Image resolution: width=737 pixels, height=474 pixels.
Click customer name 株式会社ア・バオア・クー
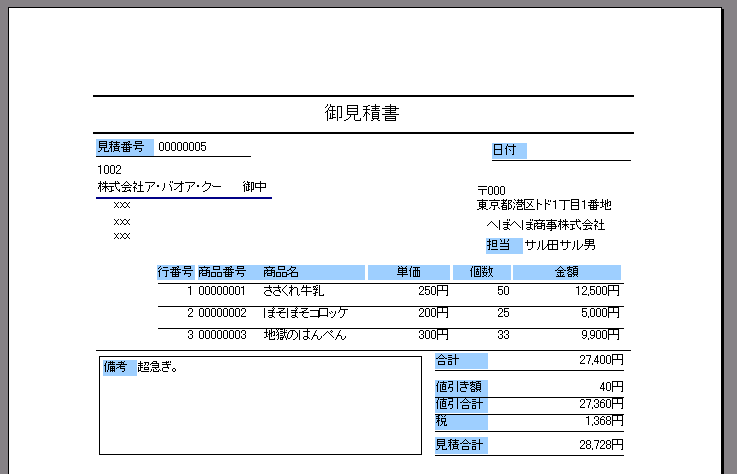click(x=159, y=187)
